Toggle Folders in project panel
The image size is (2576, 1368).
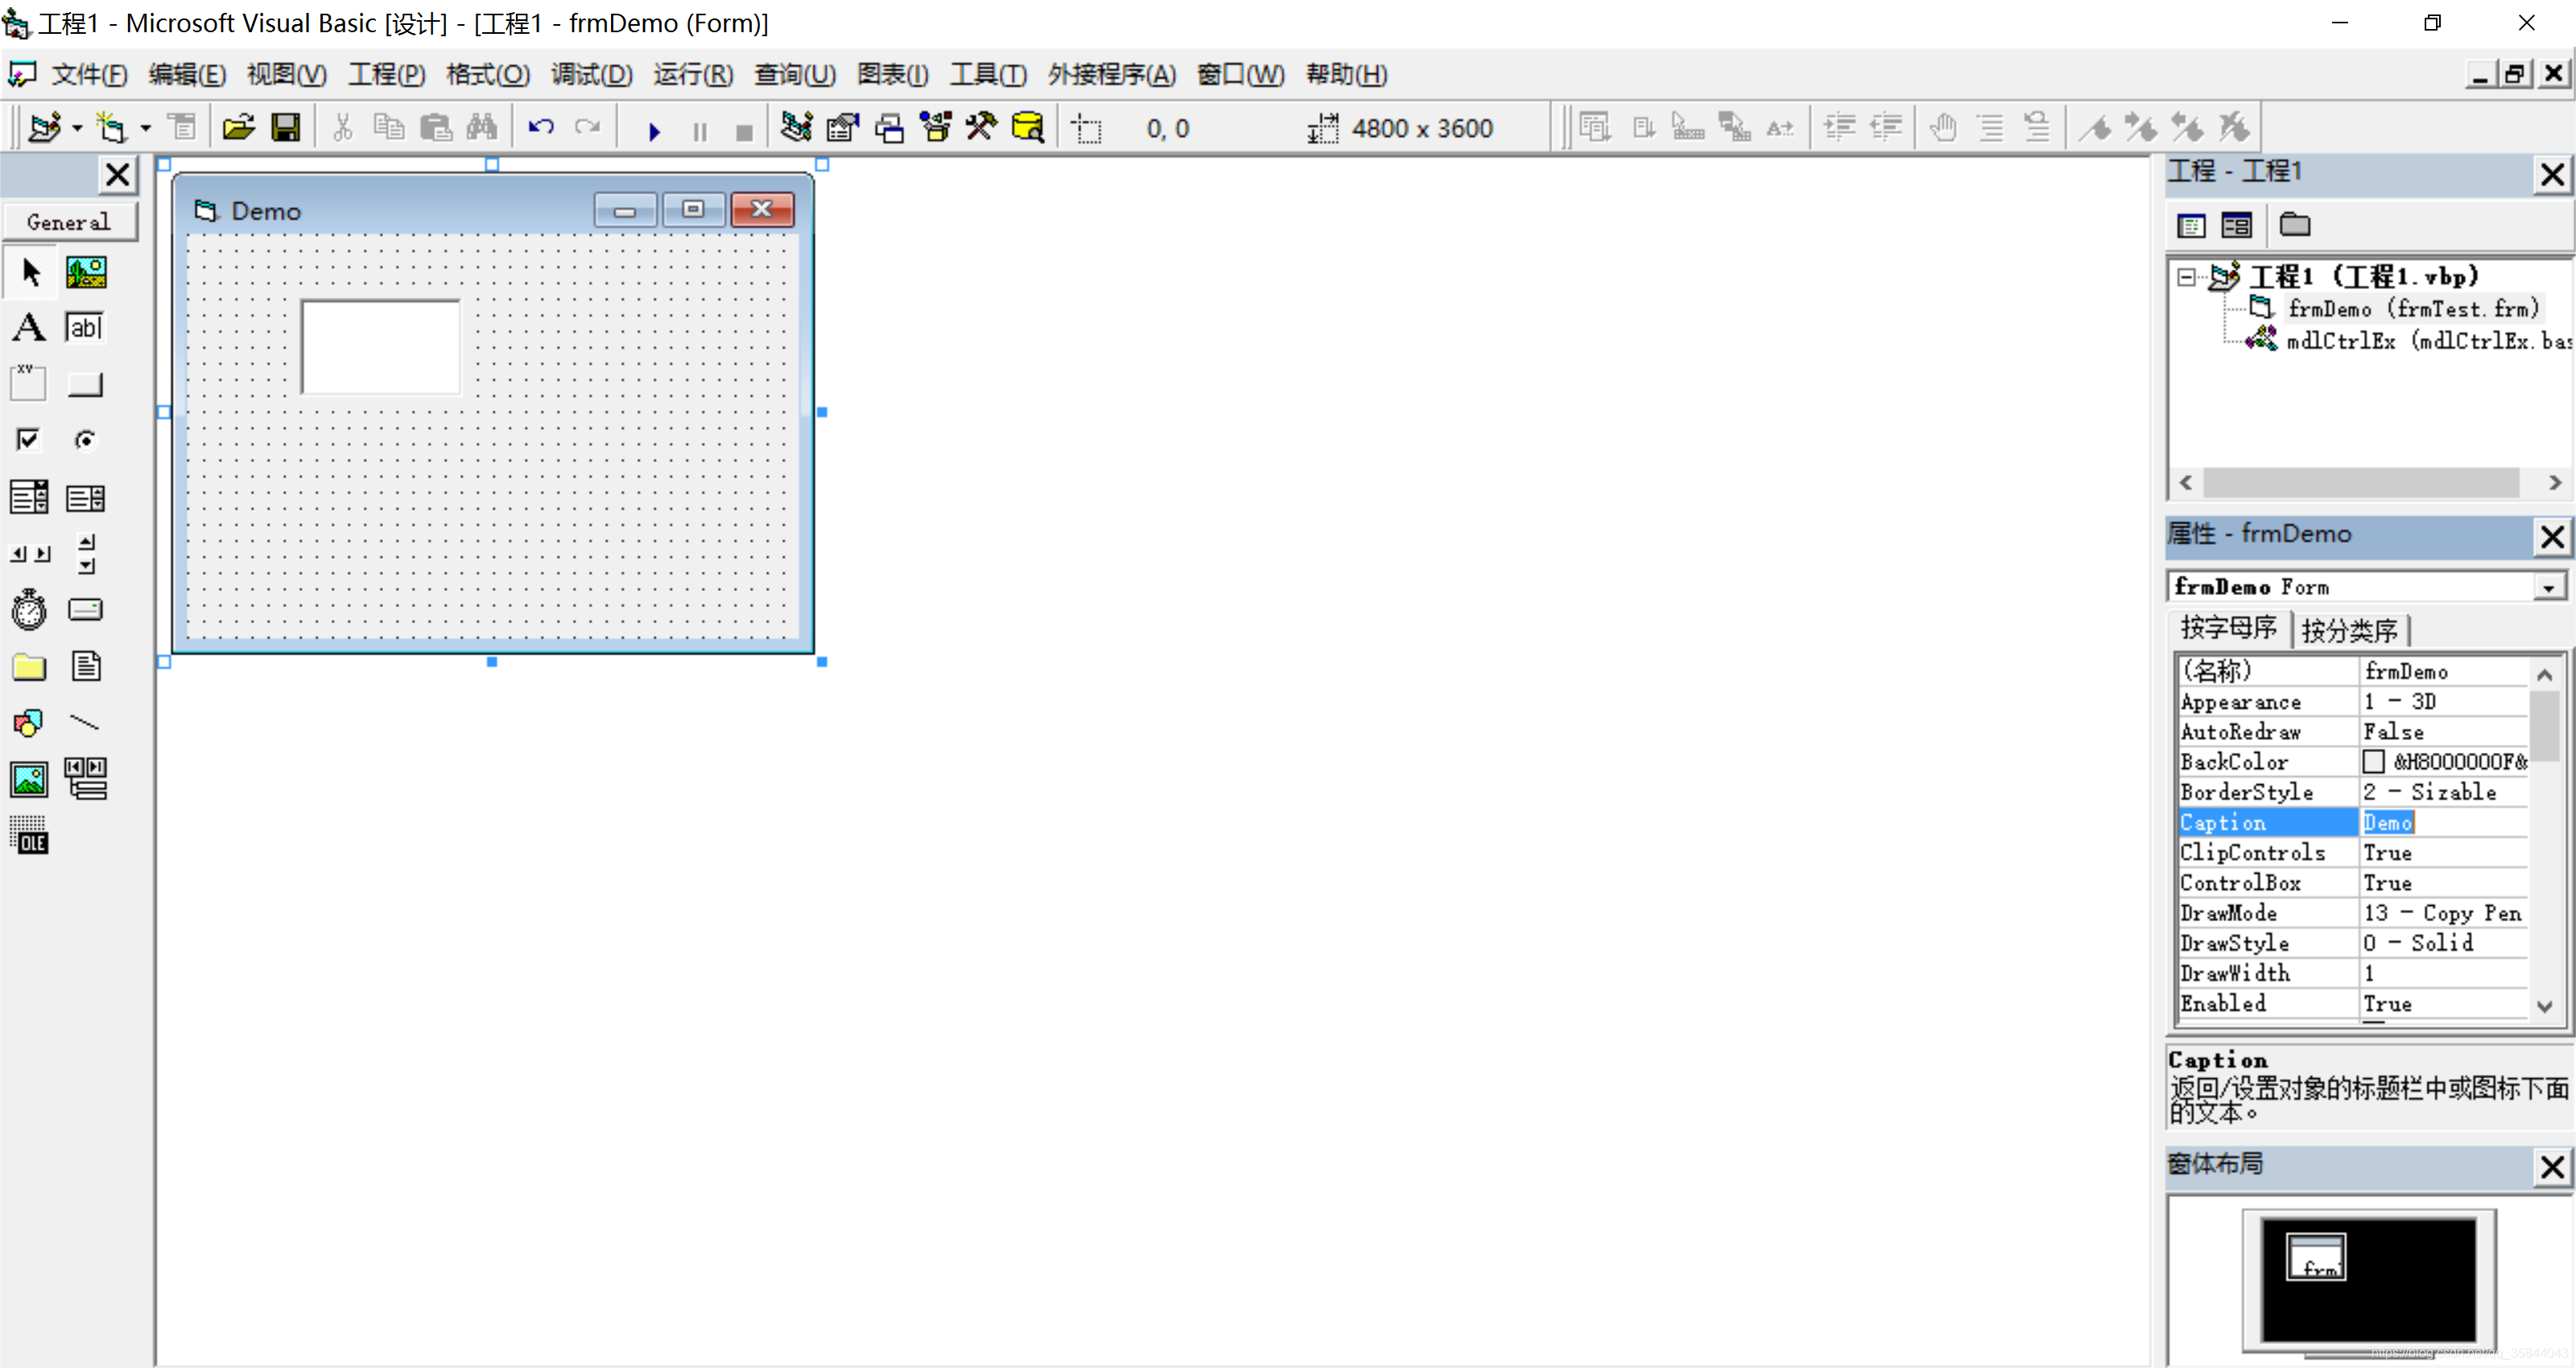[x=2295, y=226]
